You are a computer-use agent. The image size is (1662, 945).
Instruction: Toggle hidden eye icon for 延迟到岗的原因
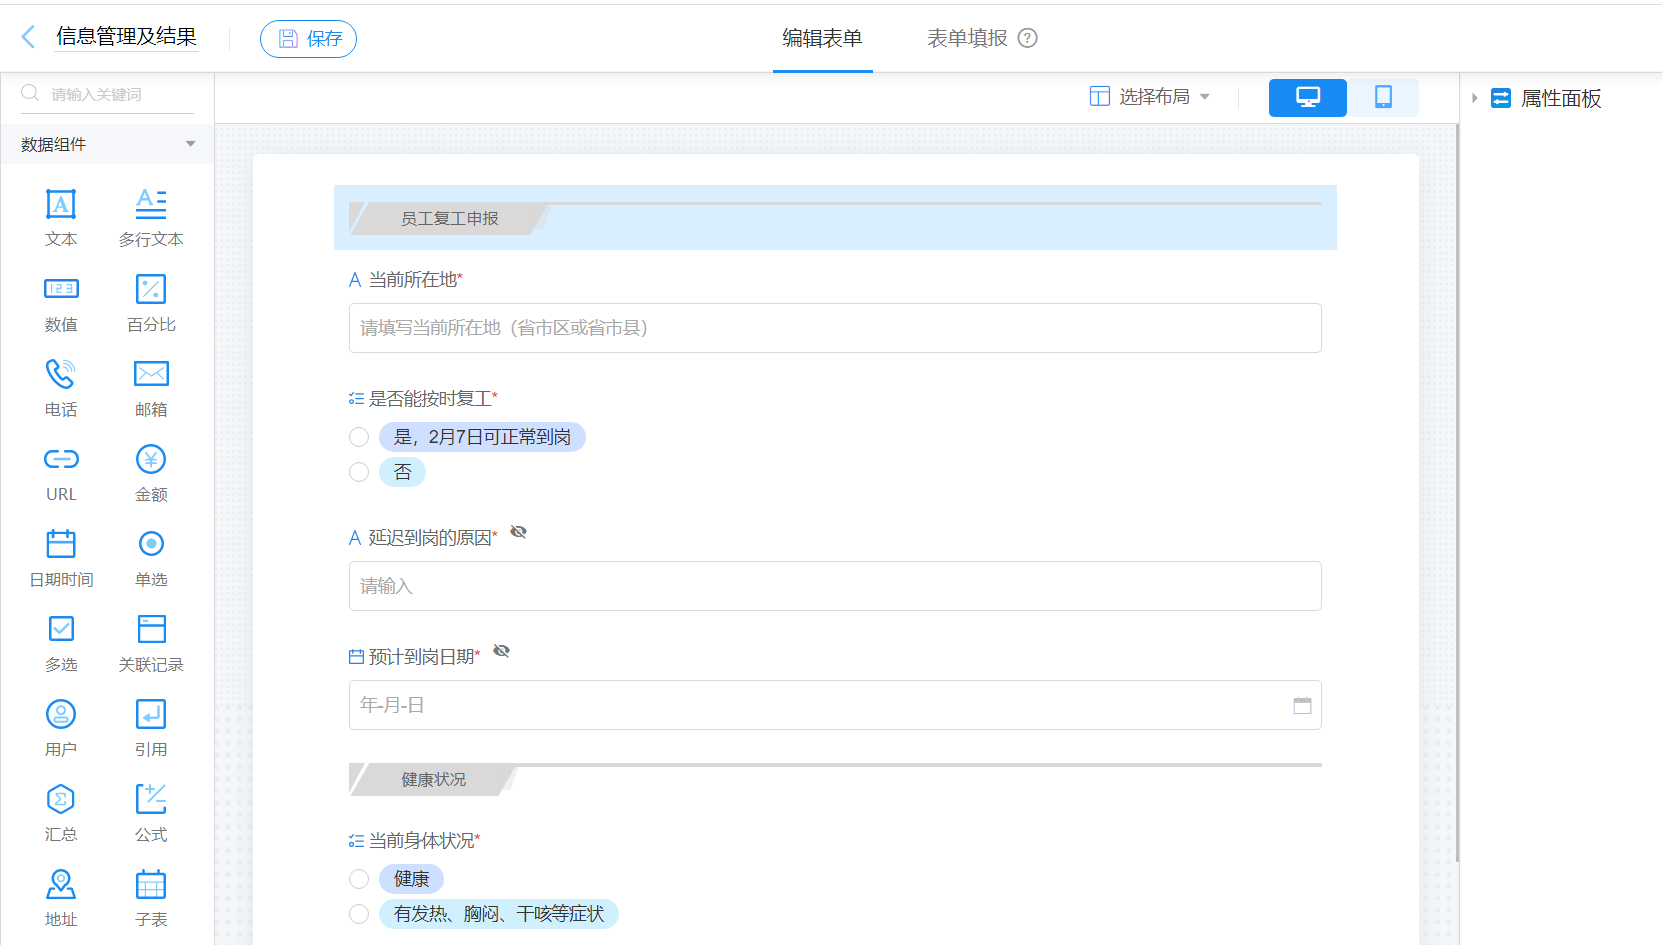[518, 532]
